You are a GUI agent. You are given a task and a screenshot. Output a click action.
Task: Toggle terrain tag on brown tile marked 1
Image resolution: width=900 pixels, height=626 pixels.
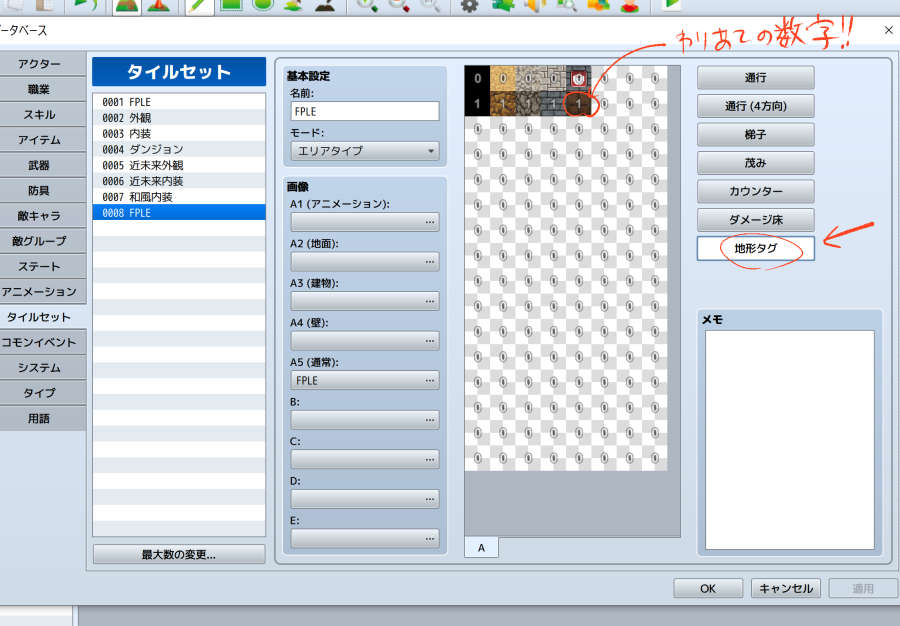click(579, 104)
